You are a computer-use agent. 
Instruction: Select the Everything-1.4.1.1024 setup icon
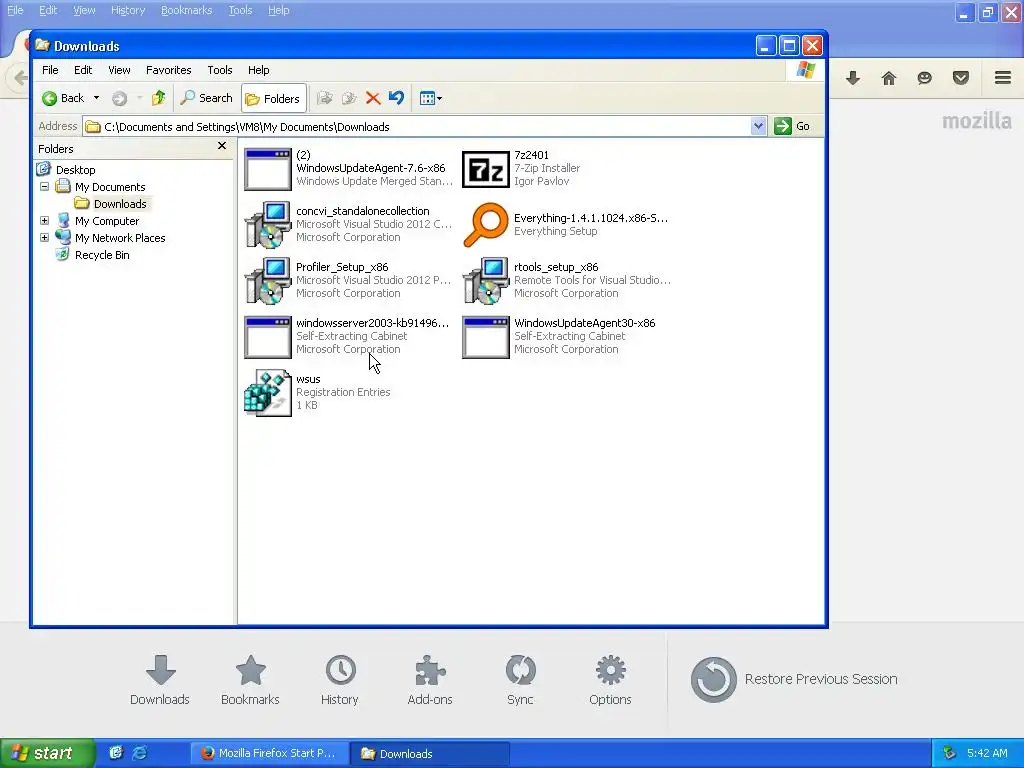[x=486, y=225]
